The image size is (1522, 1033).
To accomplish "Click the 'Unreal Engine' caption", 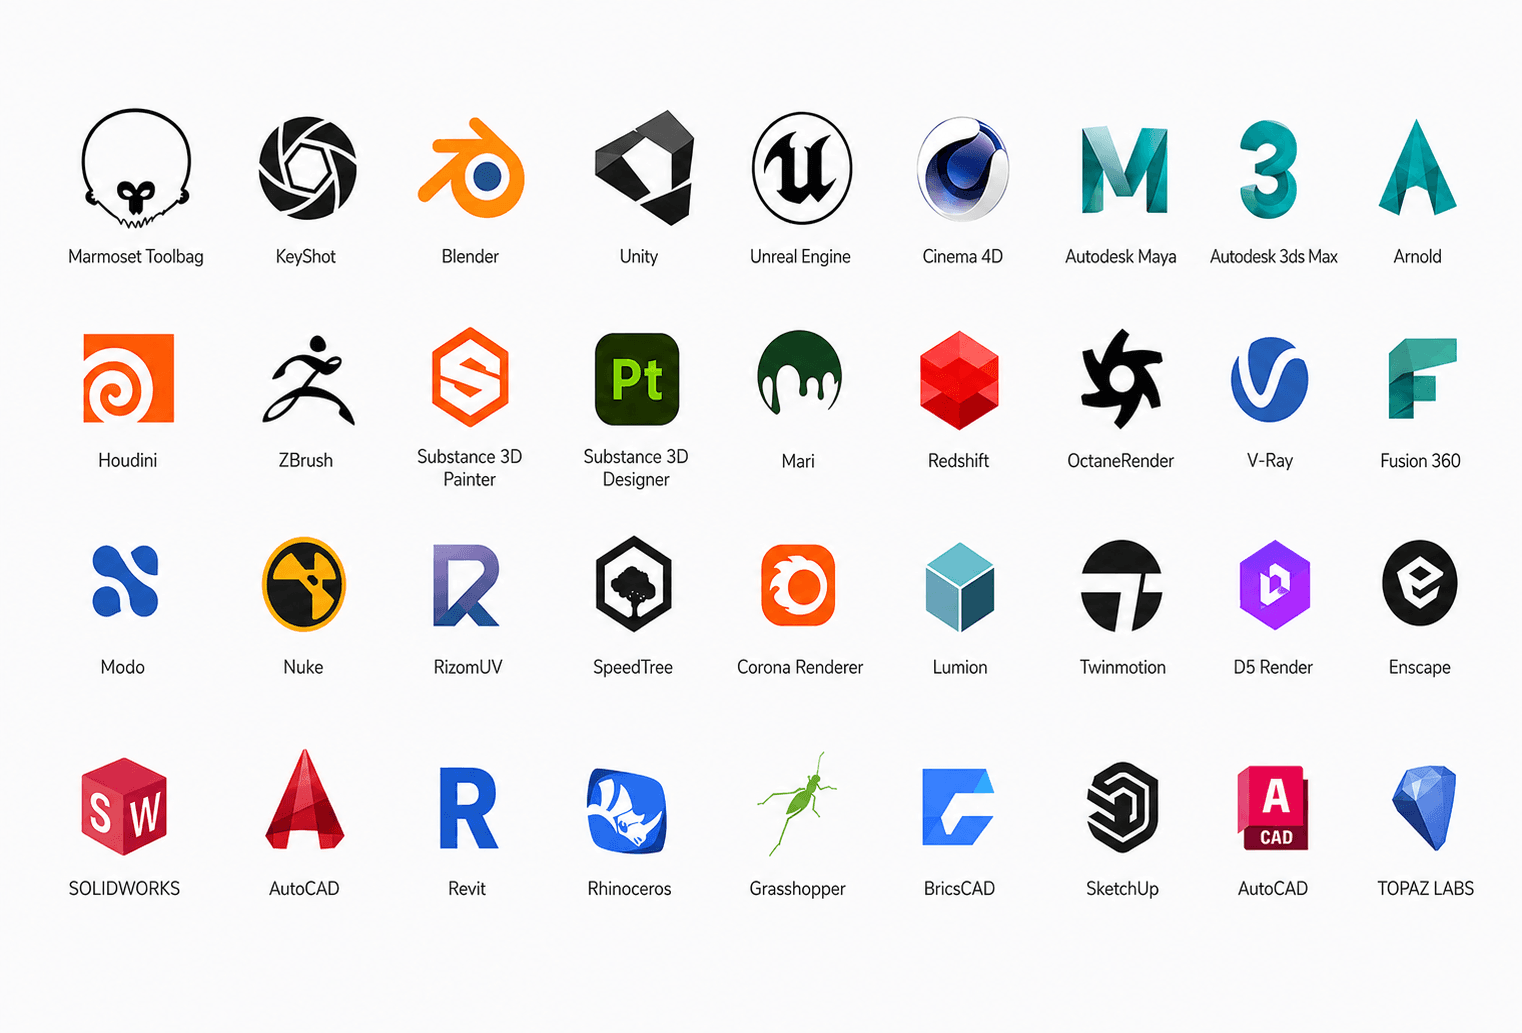I will [x=800, y=257].
